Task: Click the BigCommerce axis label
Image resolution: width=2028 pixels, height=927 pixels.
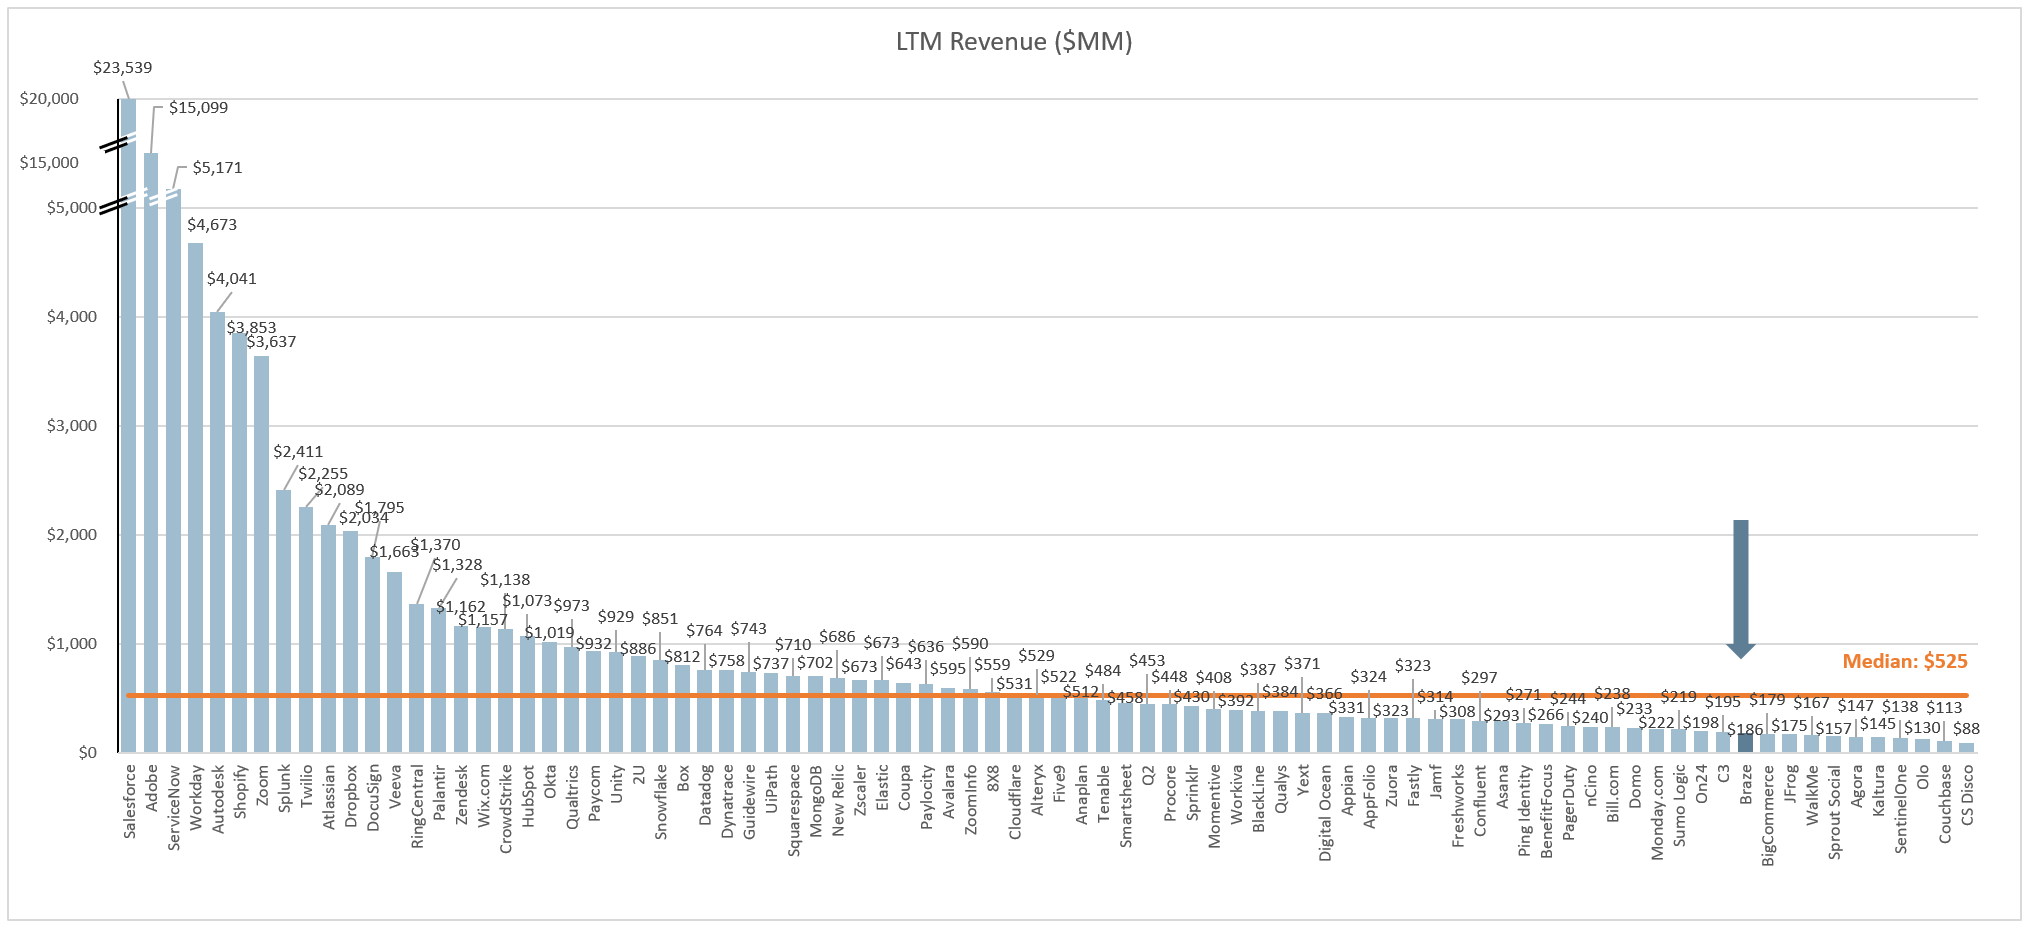Action: 1768,815
